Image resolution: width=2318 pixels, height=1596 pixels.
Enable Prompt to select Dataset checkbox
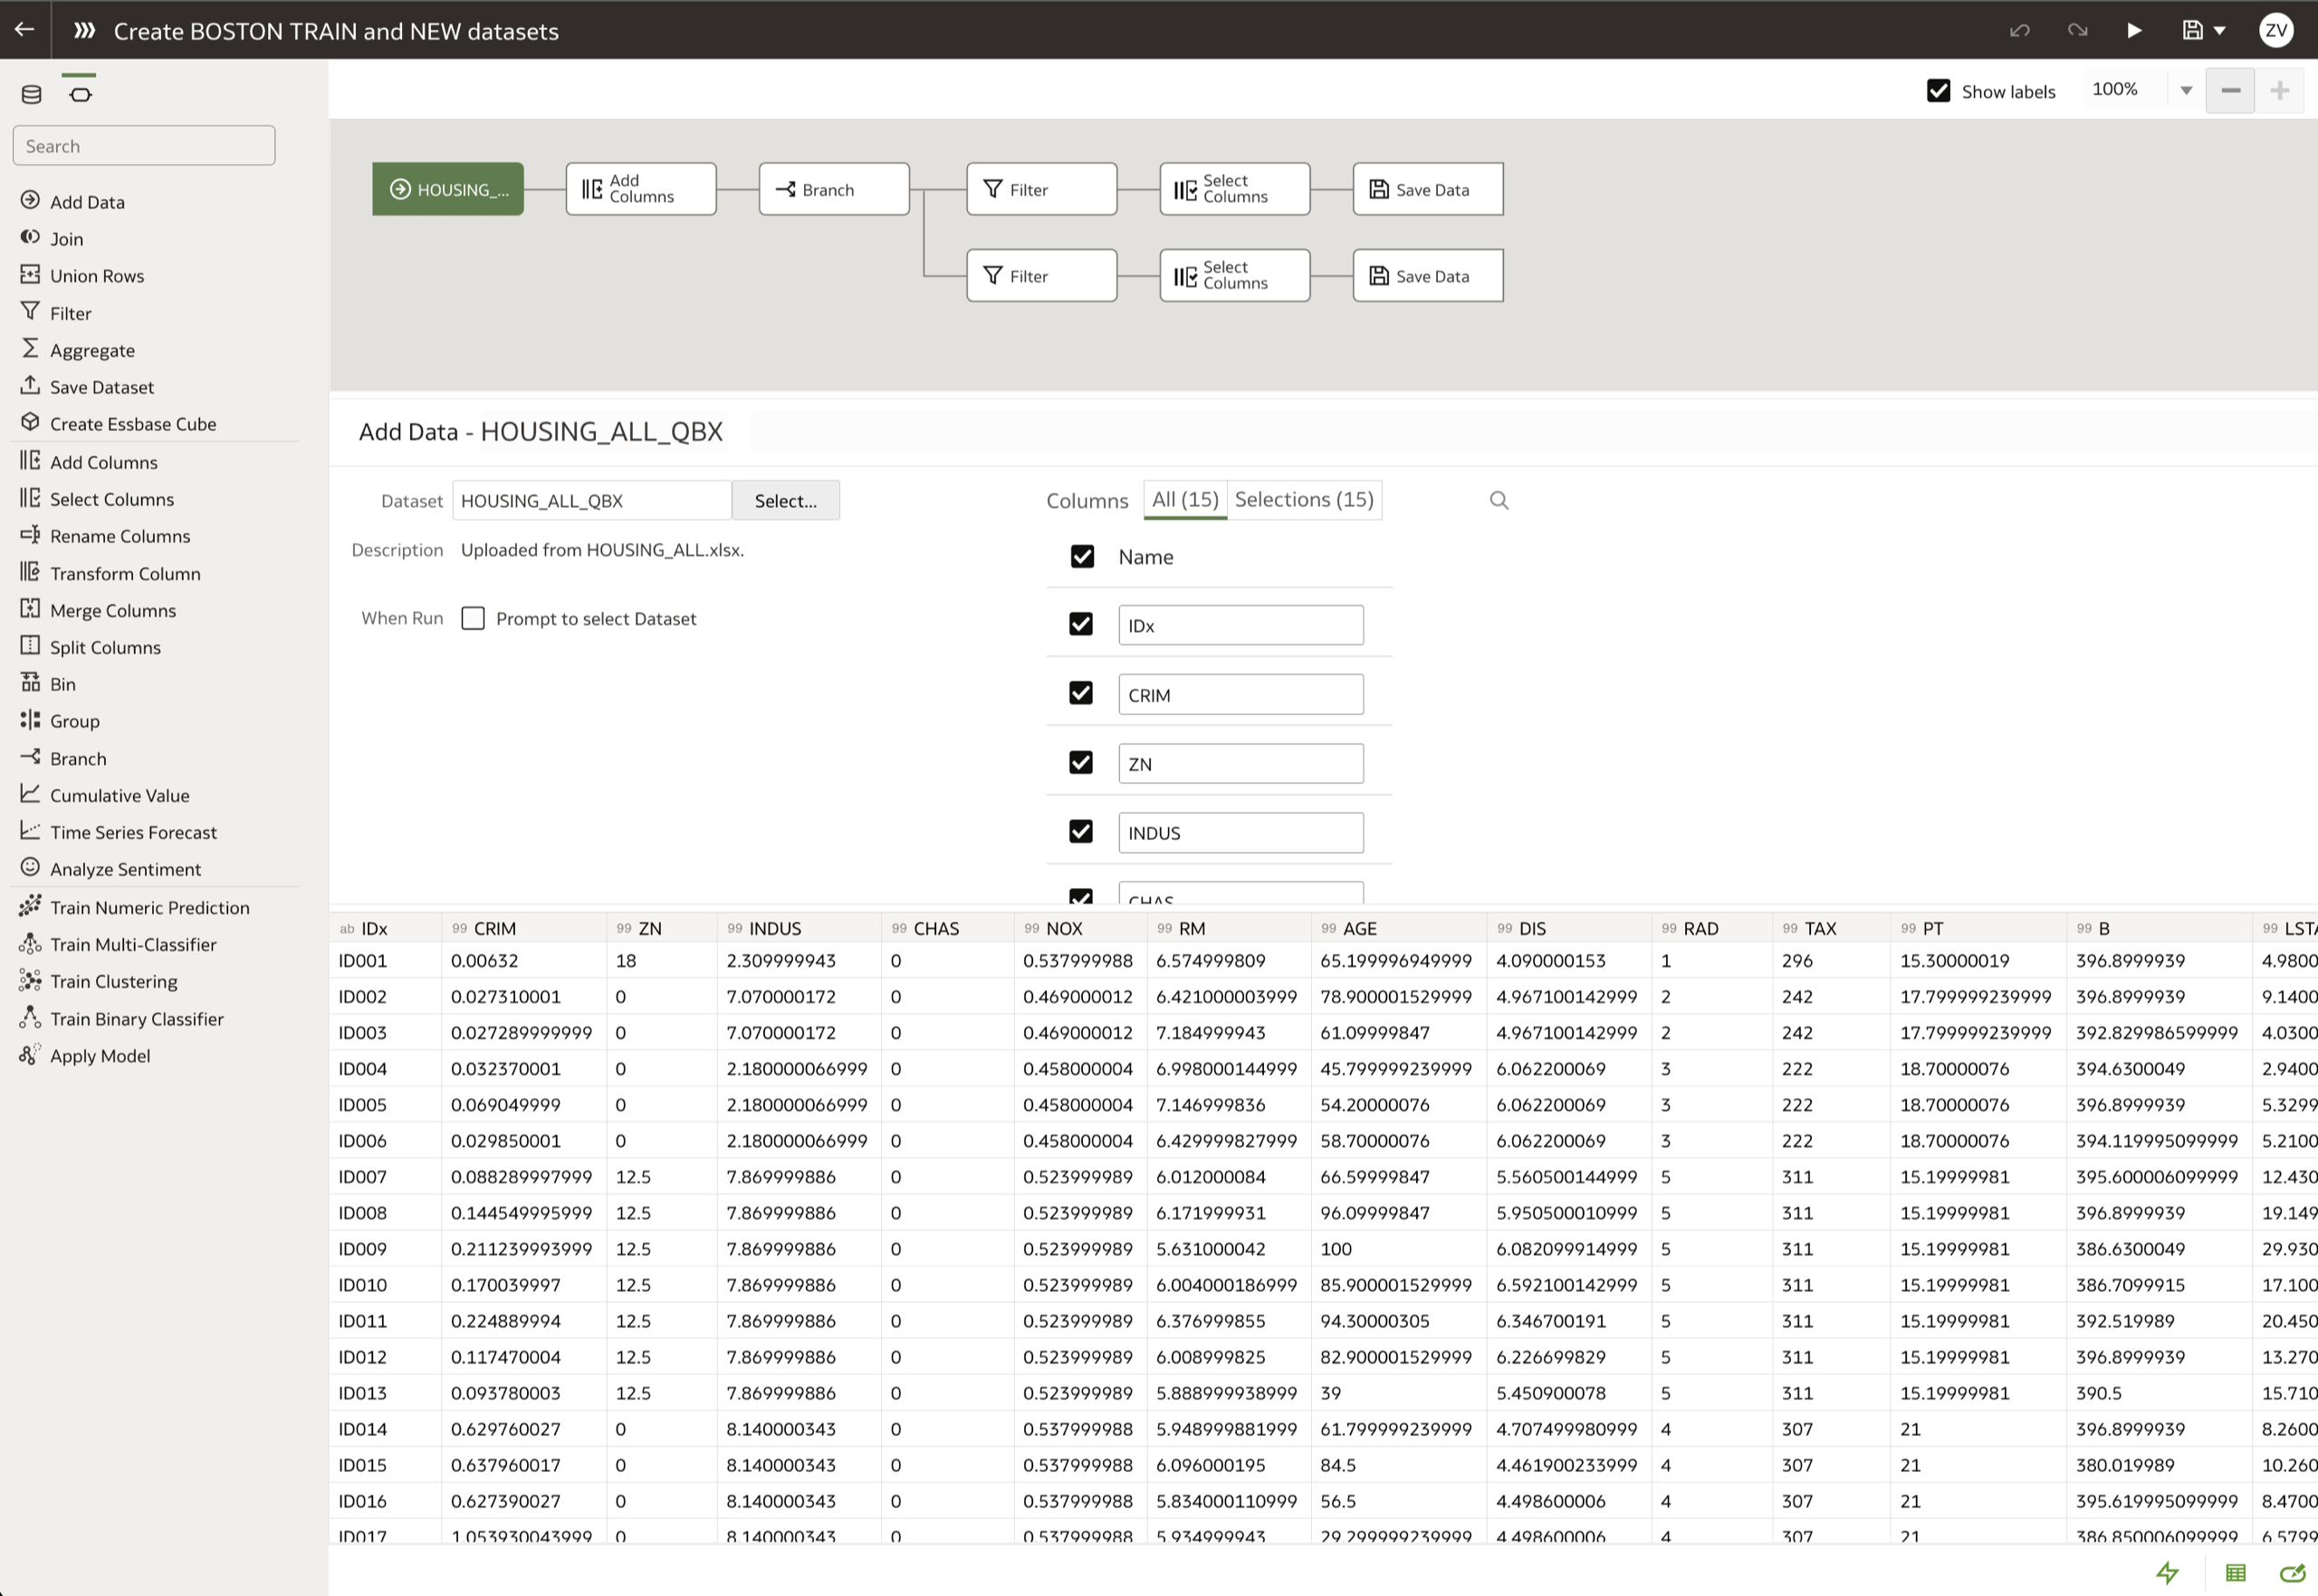point(473,618)
